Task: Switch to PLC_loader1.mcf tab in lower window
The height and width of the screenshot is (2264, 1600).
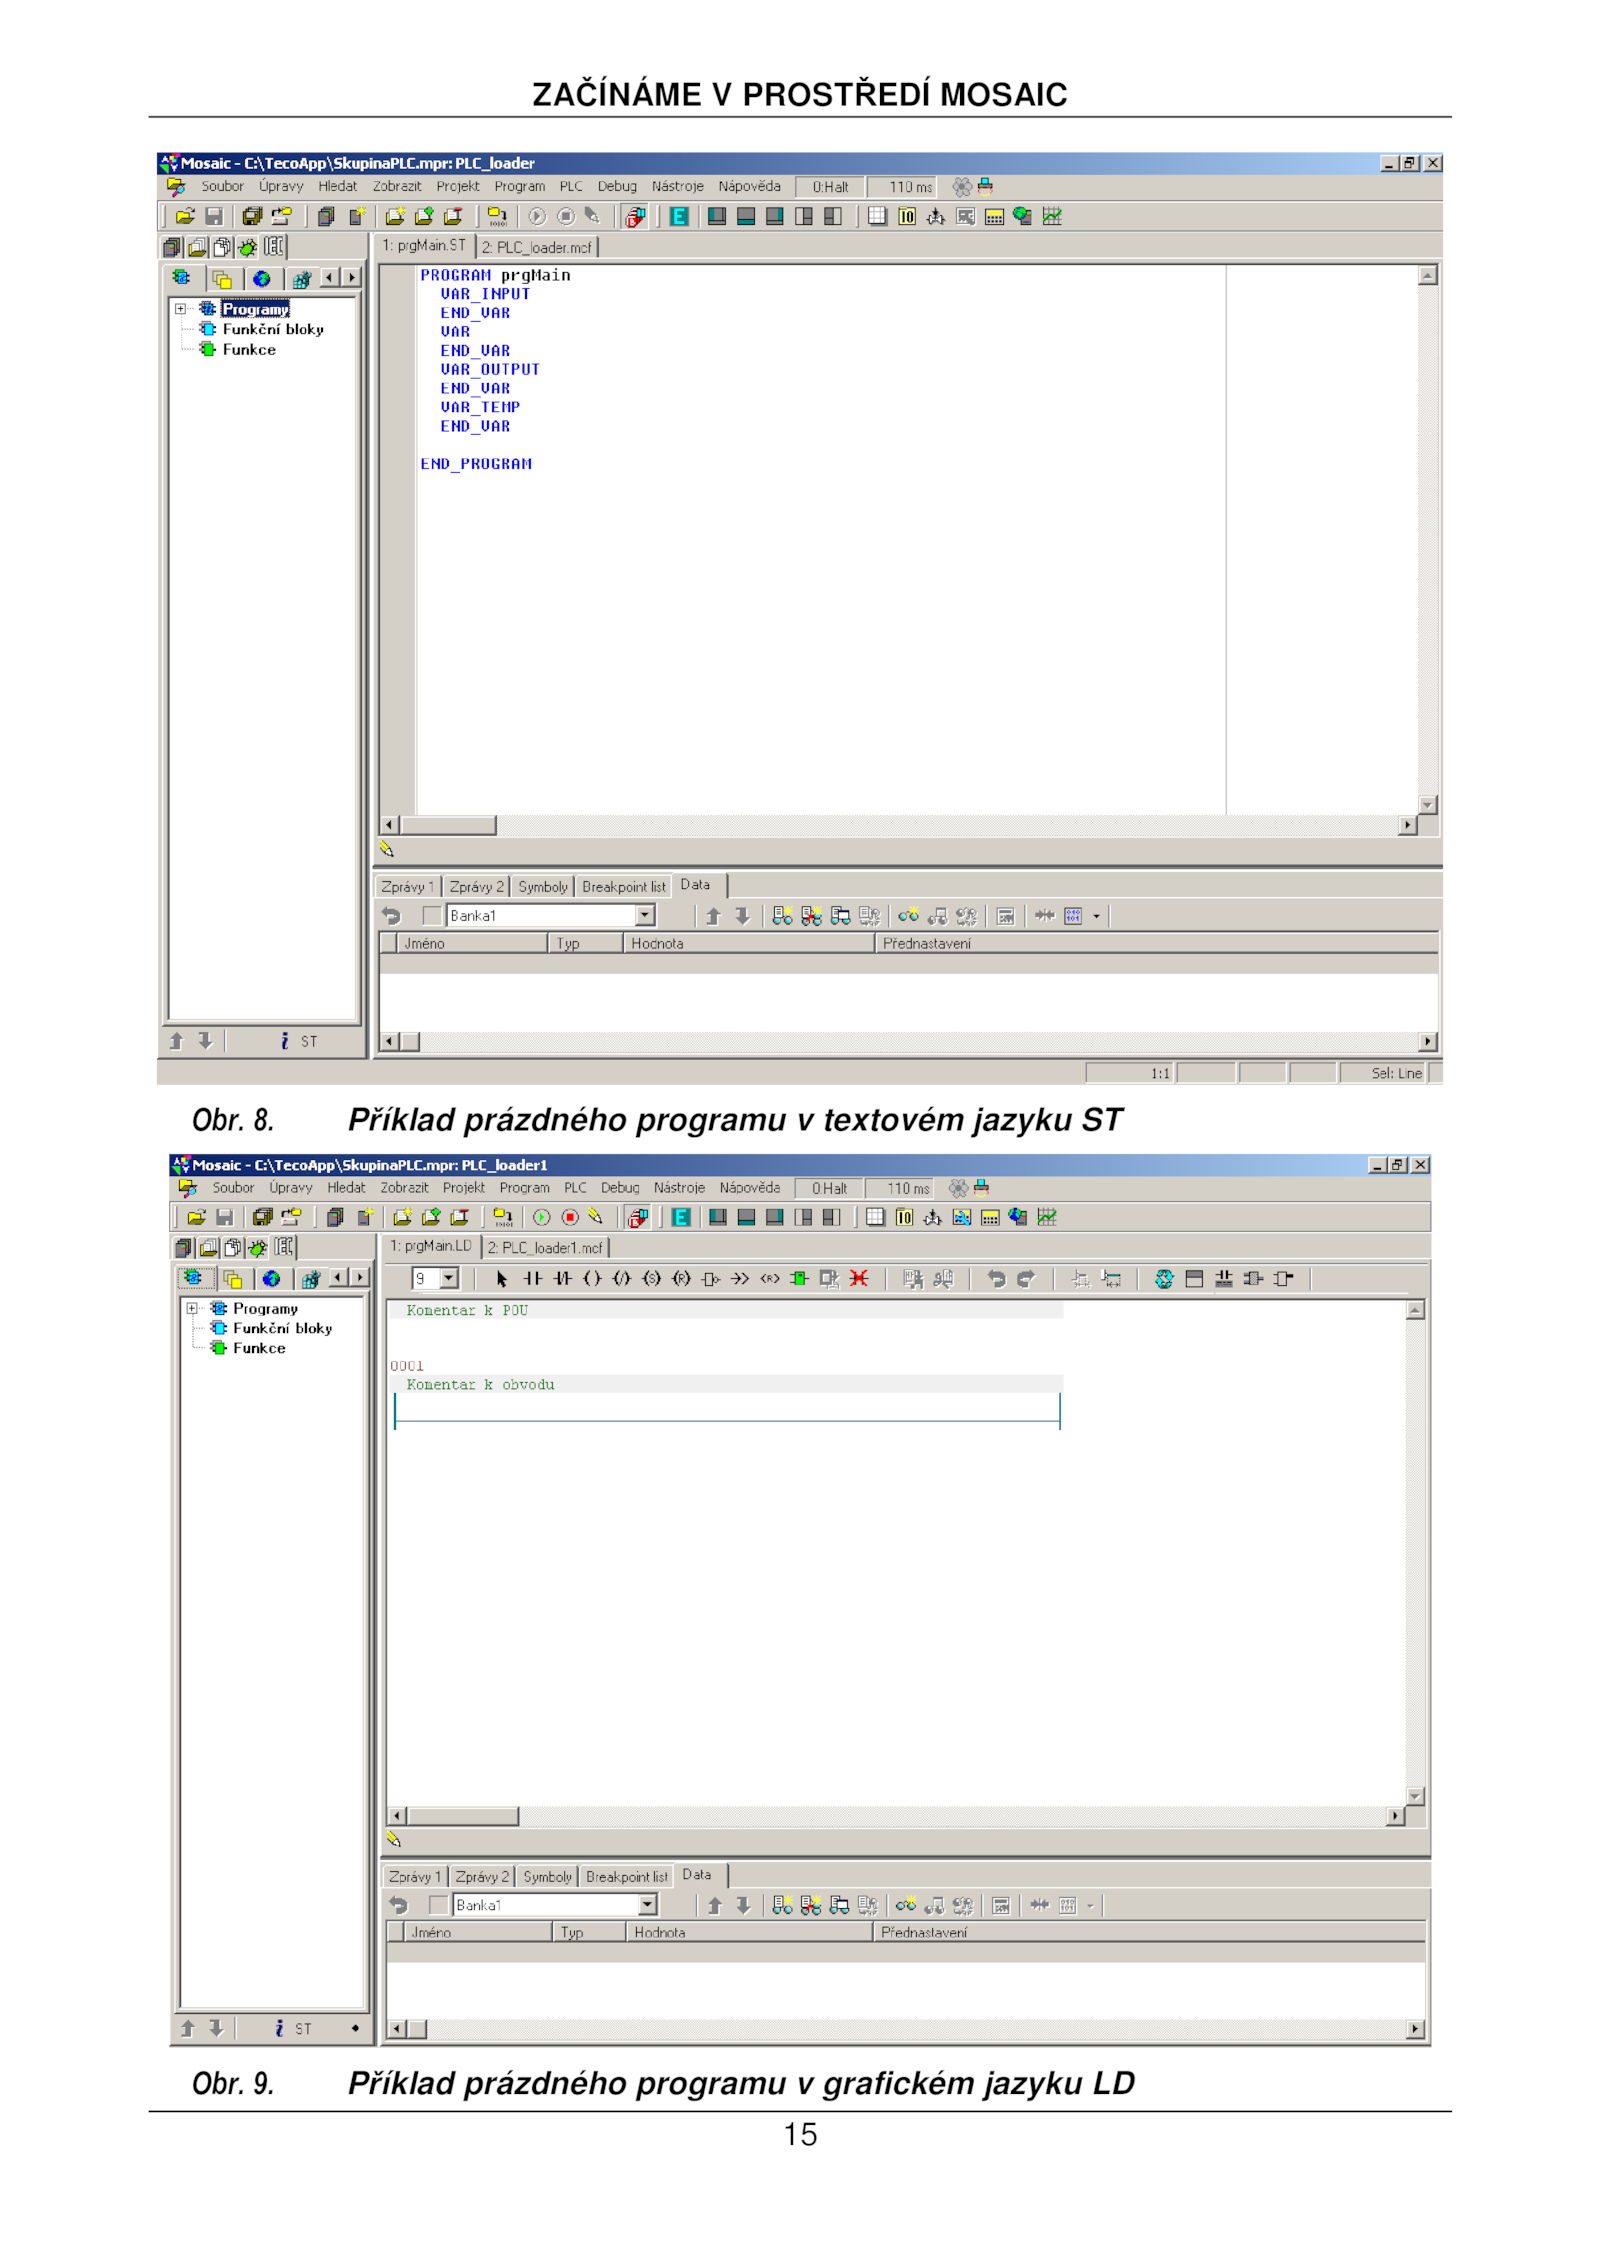Action: [x=546, y=1248]
